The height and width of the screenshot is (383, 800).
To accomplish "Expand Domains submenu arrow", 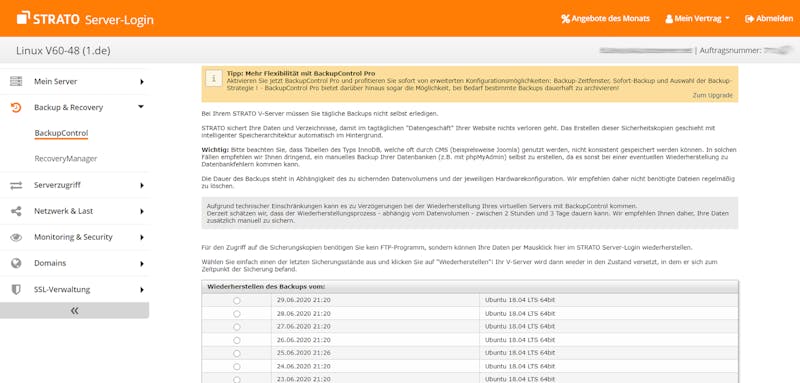I will 142,264.
